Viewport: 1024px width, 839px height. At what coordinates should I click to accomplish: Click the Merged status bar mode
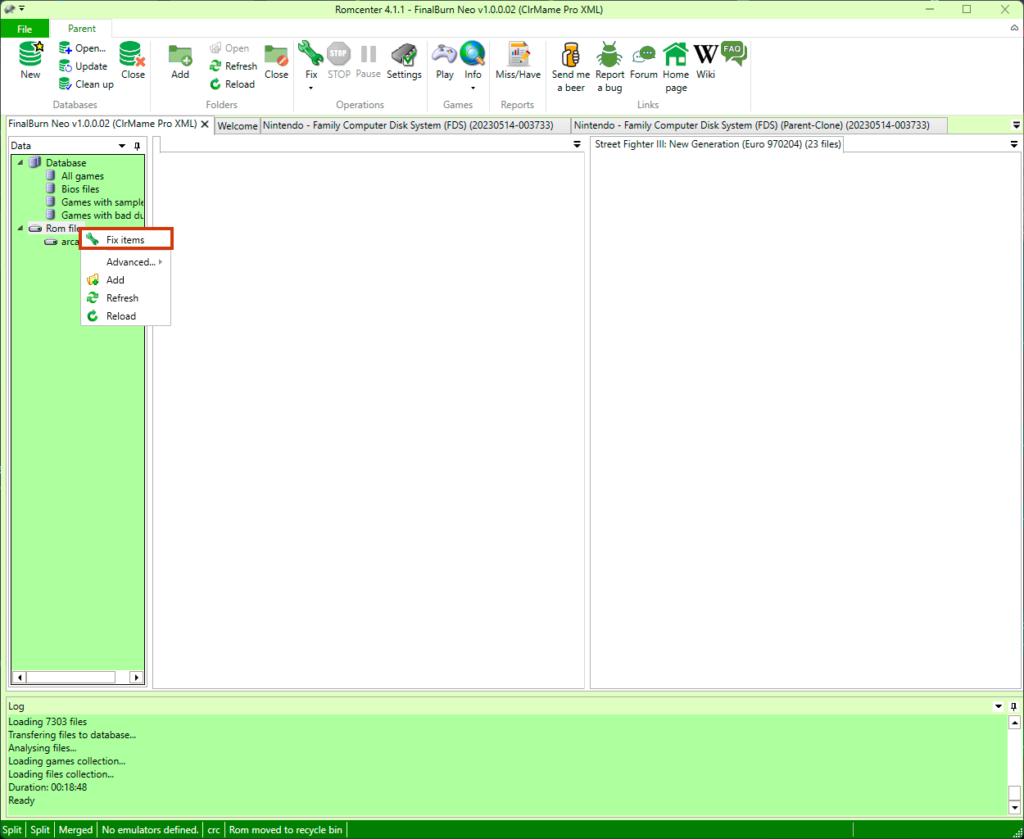click(x=76, y=830)
